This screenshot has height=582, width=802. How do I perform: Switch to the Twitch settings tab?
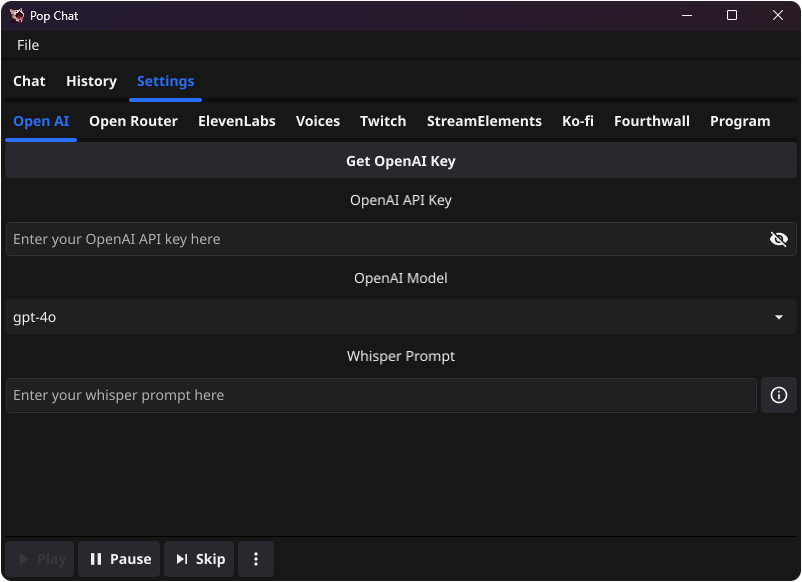tap(383, 121)
